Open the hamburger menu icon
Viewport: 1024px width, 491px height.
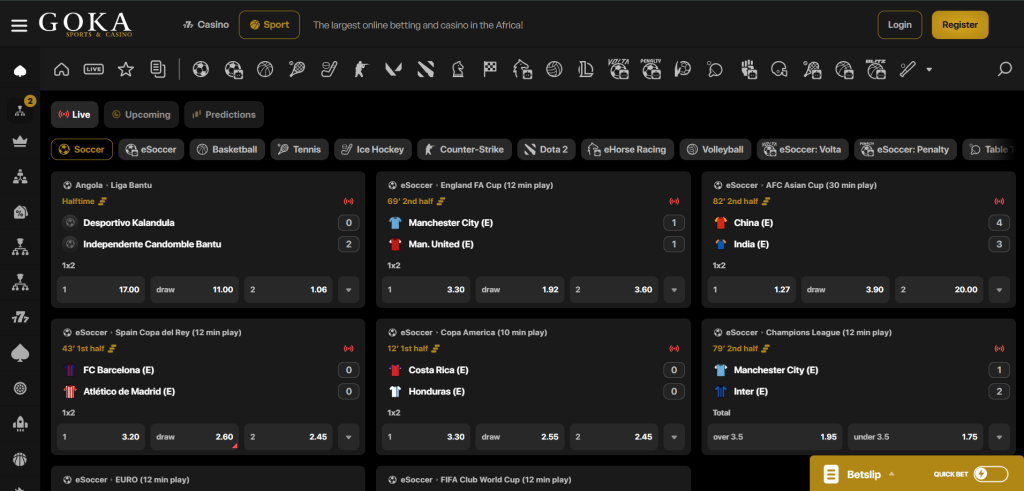pyautogui.click(x=19, y=25)
